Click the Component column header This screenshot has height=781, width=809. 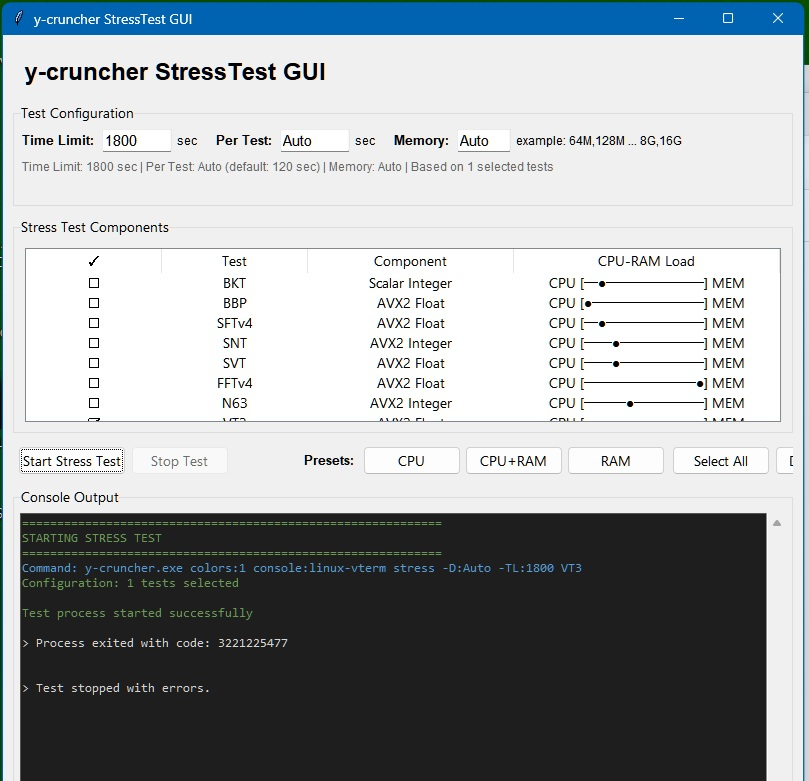tap(410, 261)
